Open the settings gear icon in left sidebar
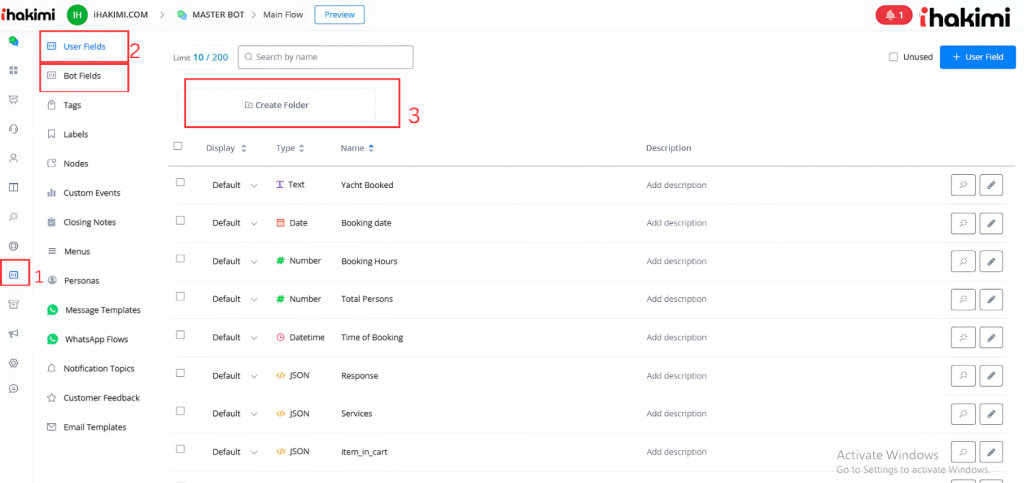The width and height of the screenshot is (1024, 483). pos(14,362)
